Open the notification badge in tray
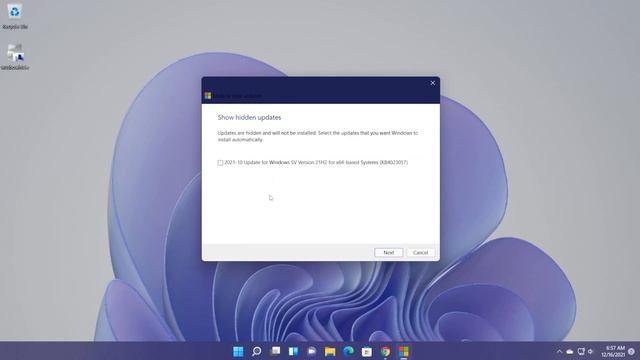The image size is (640, 360). click(x=631, y=351)
